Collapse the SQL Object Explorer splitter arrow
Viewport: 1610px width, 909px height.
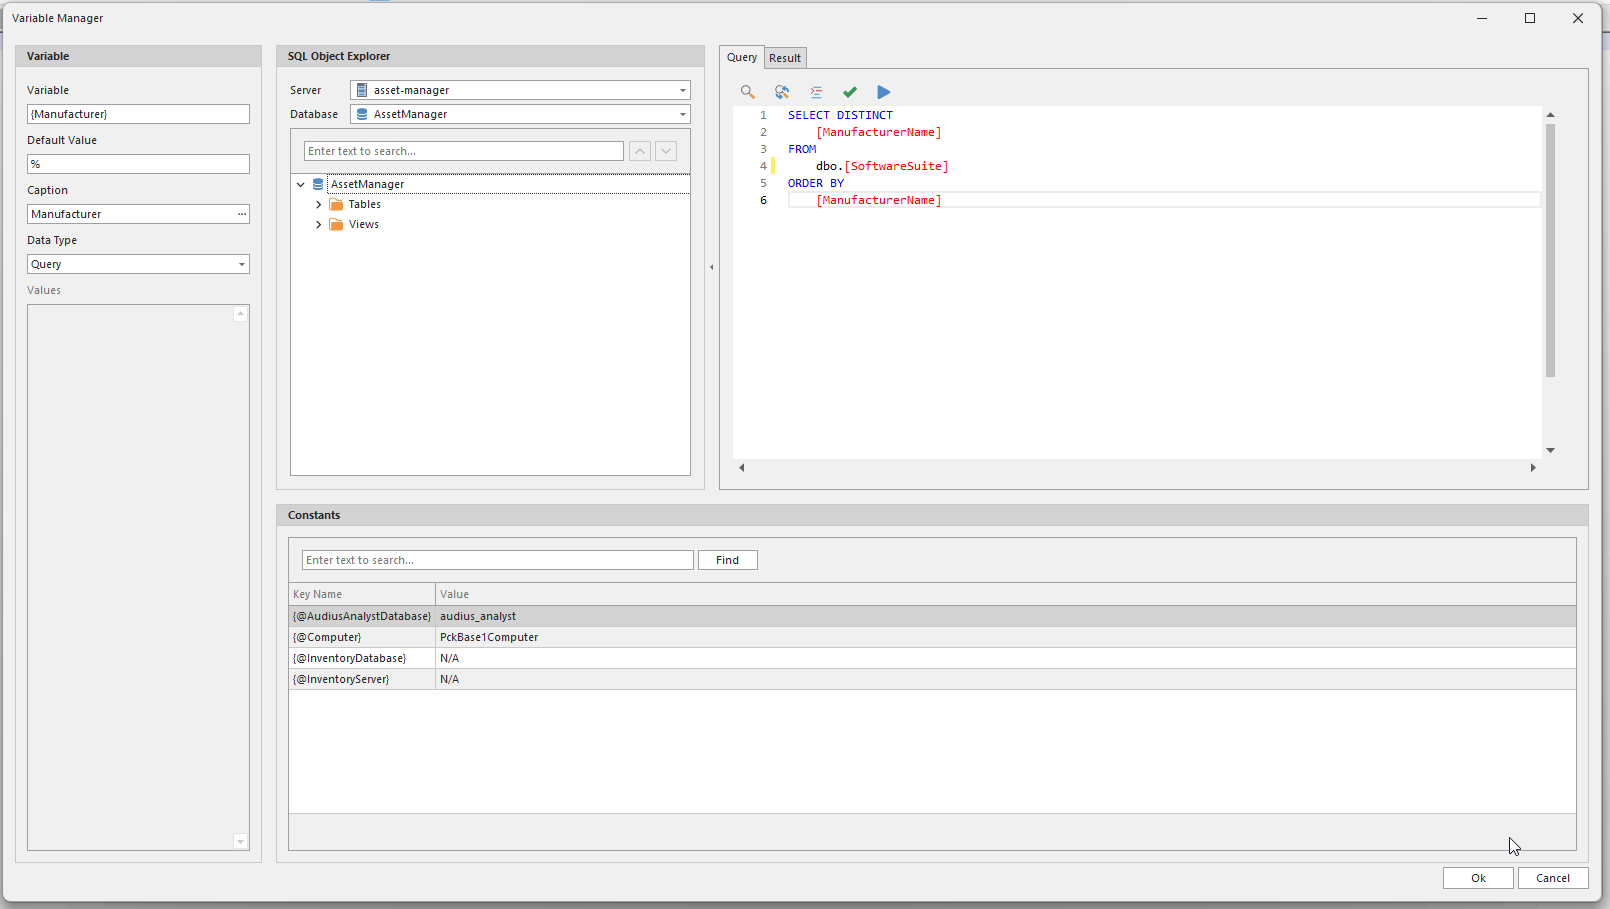click(712, 267)
